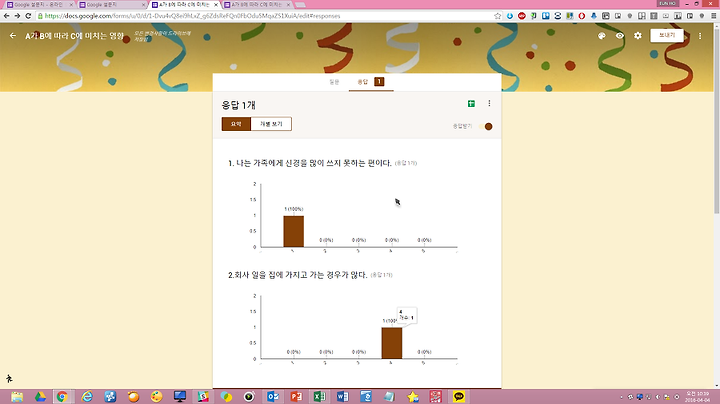This screenshot has height=404, width=720.
Task: Click the yellow star taskbar icon
Action: click(x=412, y=396)
